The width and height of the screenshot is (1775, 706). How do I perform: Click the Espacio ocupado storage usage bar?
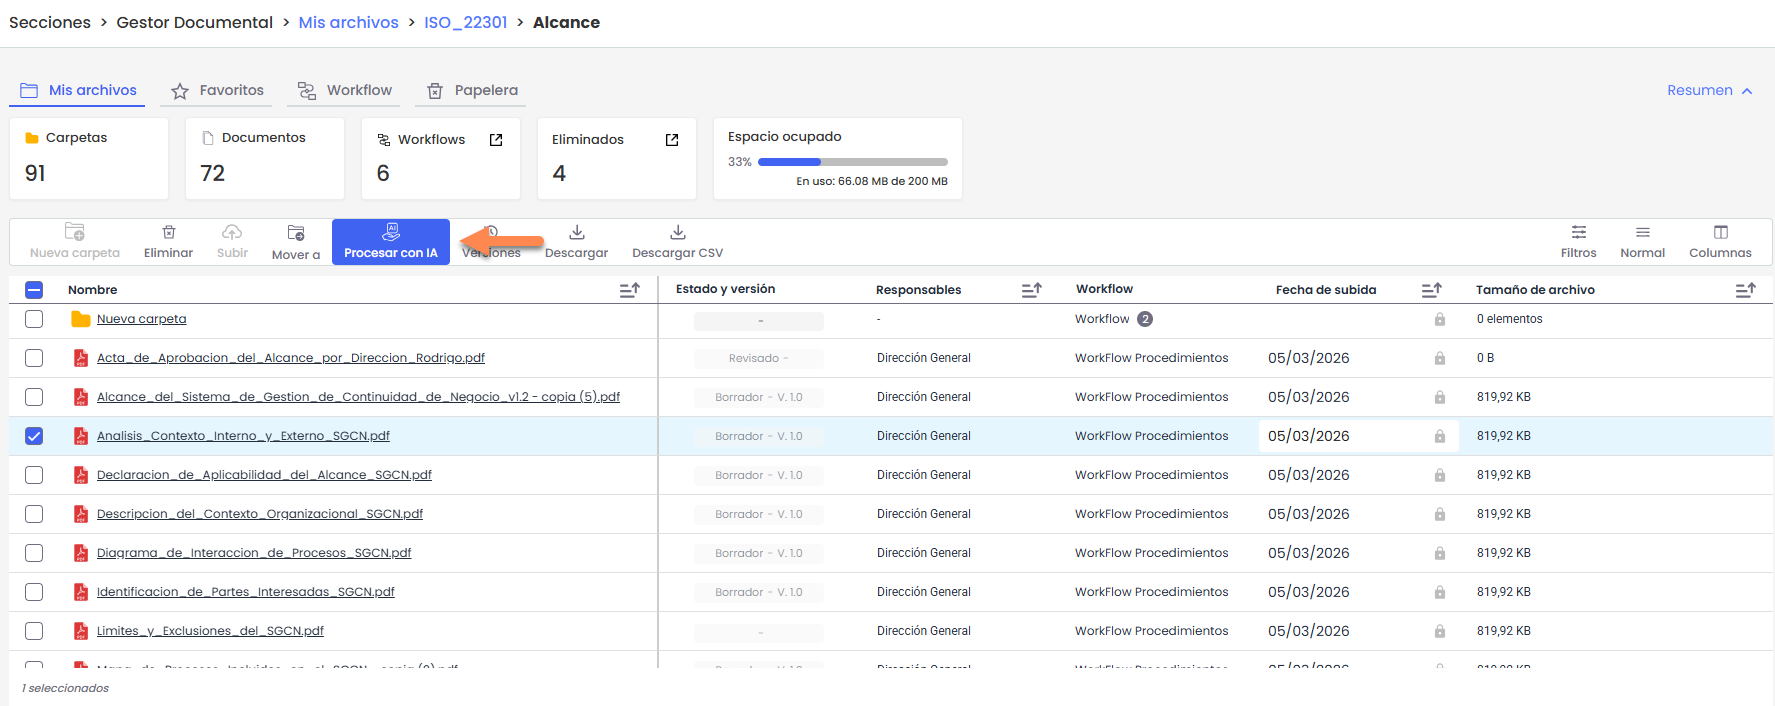pos(852,162)
